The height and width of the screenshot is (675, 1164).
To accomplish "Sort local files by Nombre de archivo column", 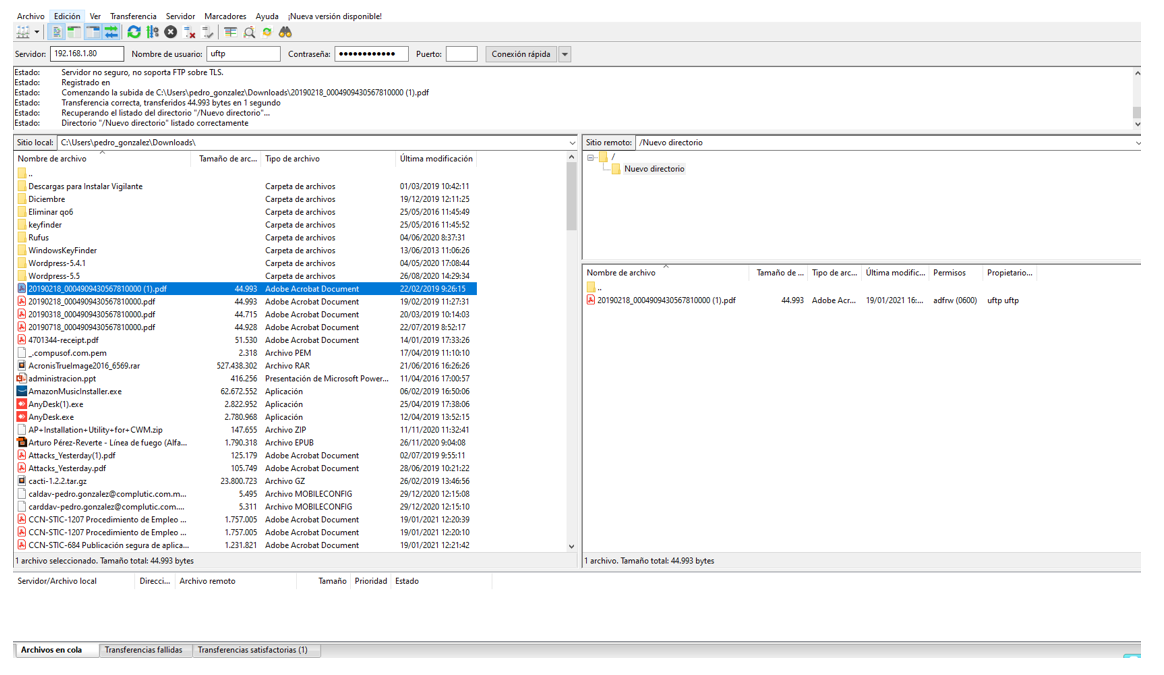I will point(52,159).
